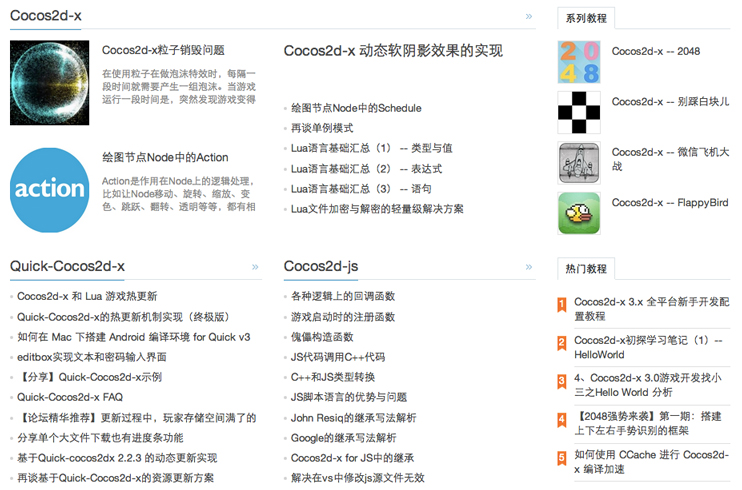
Task: Open hot tutorial 如何使用 CCache 编译加速
Action: [652, 462]
